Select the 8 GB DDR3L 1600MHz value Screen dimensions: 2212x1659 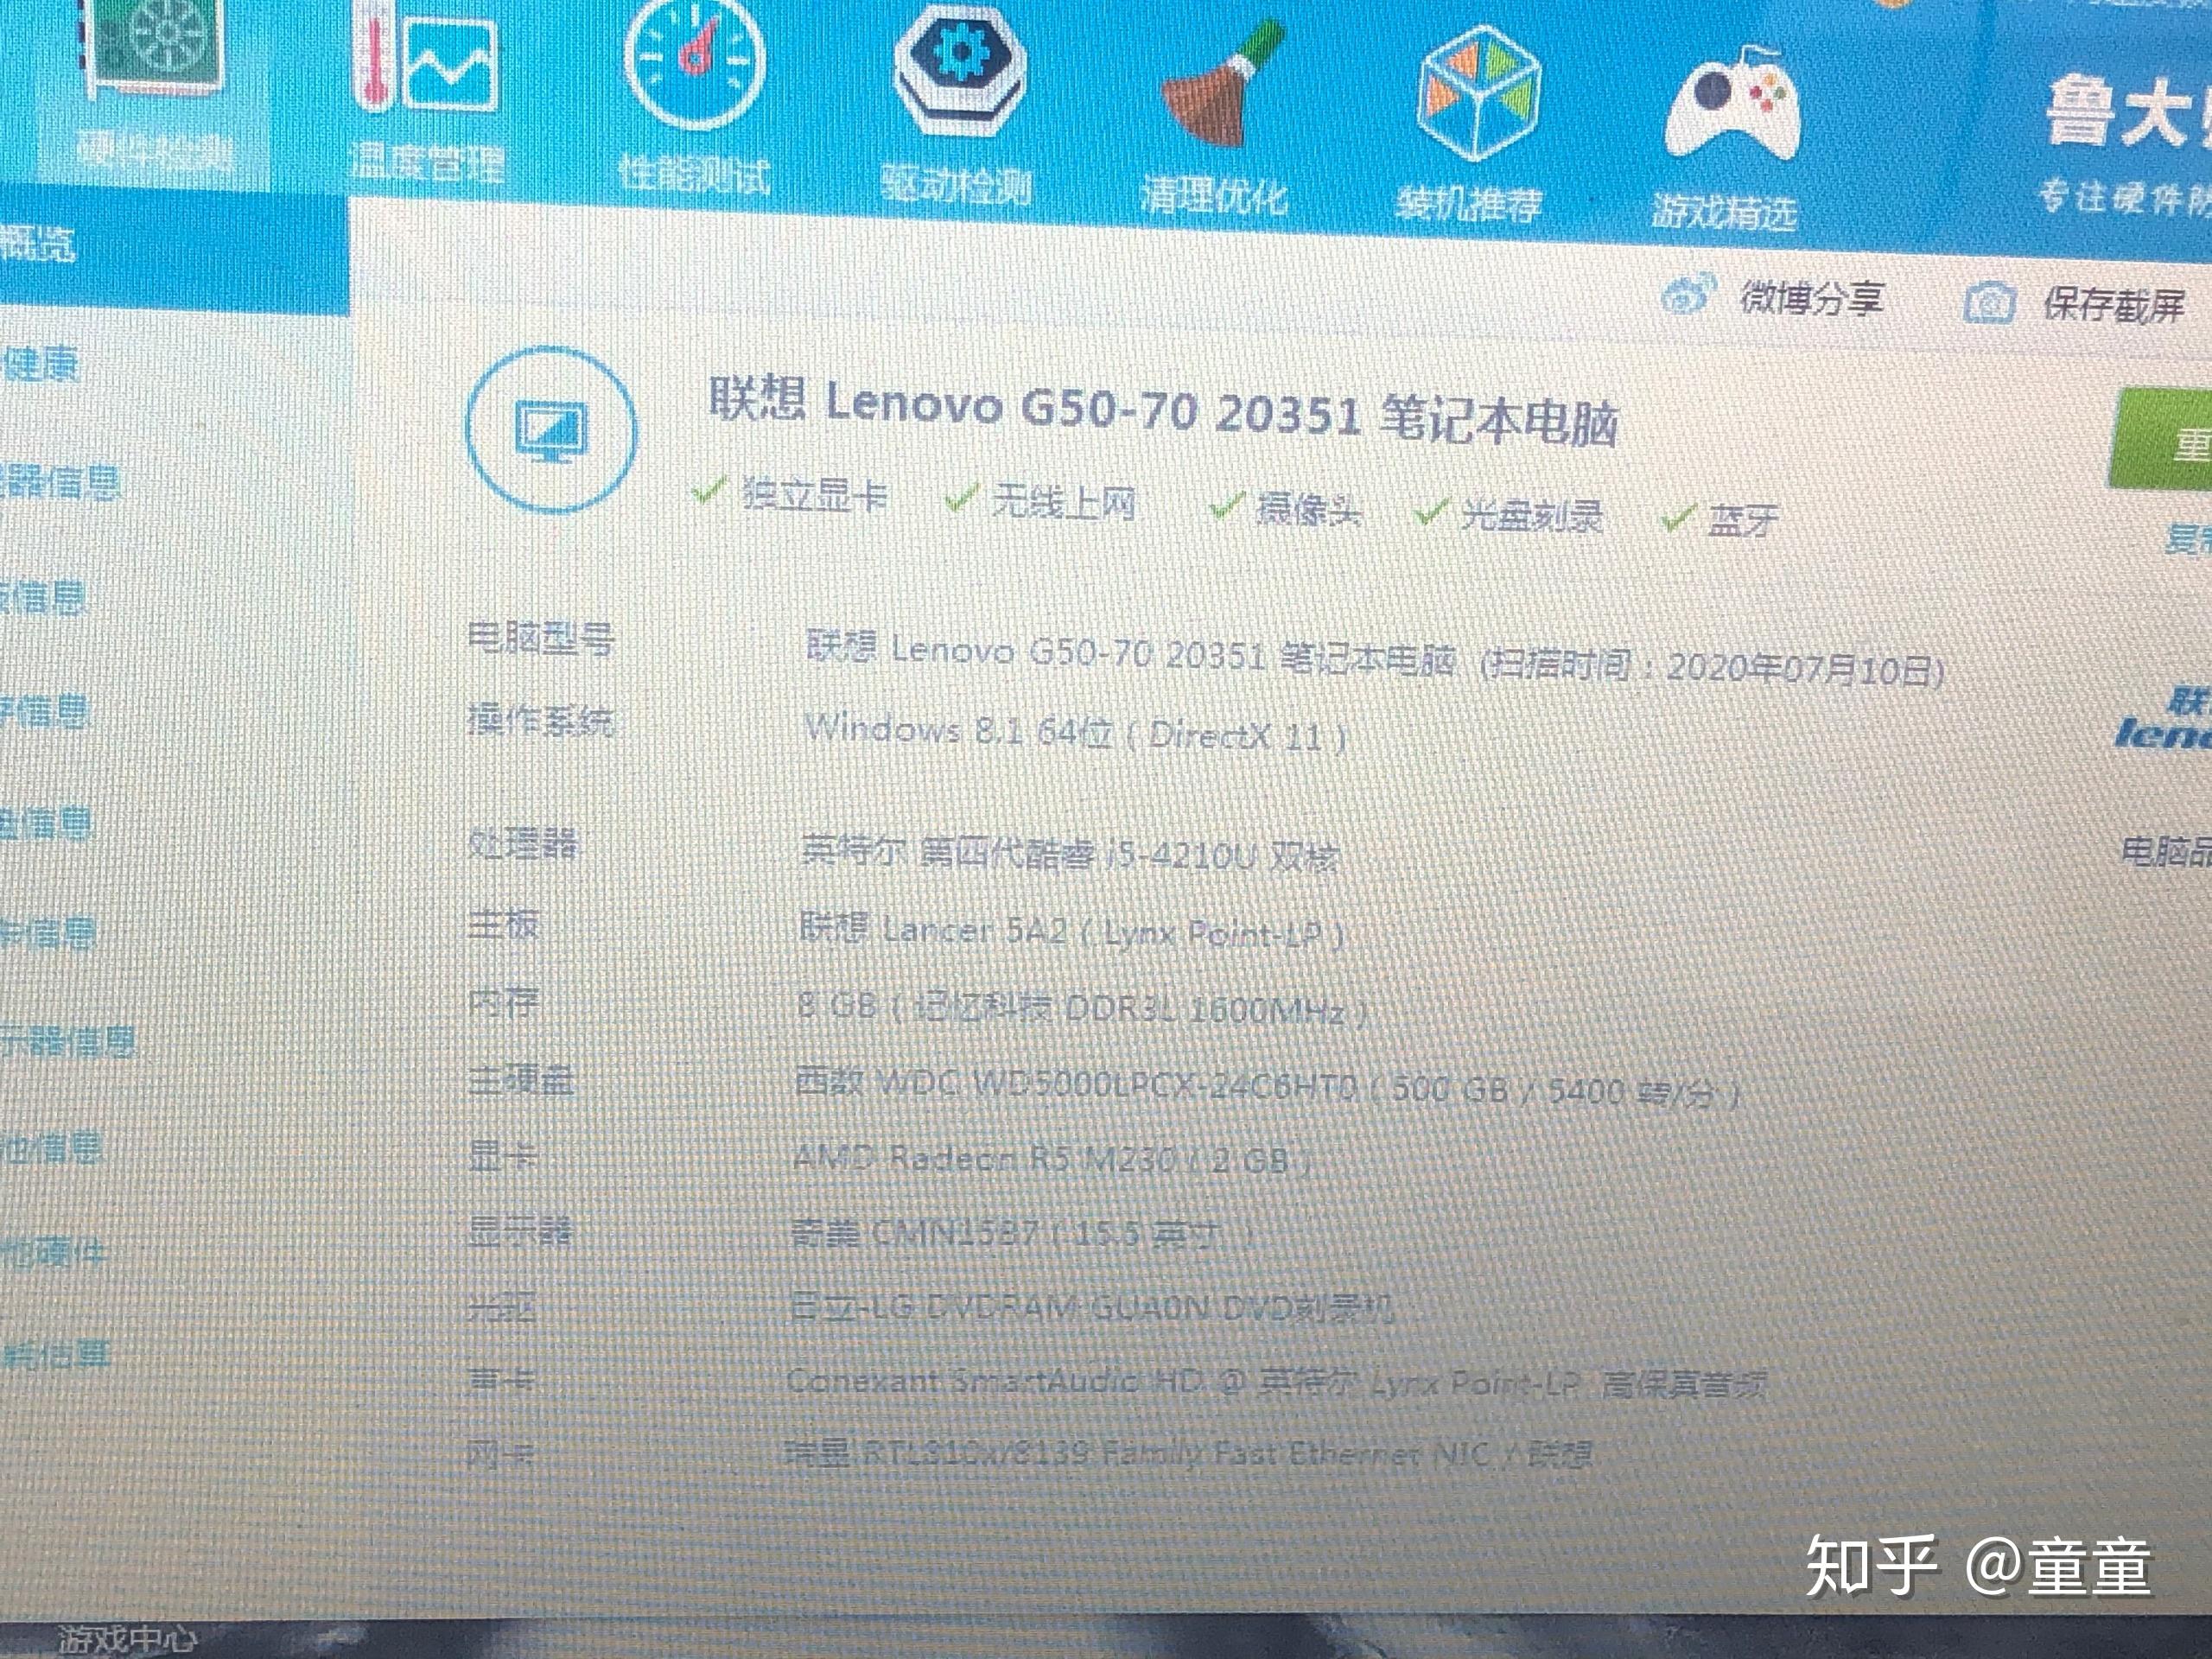coord(1081,1008)
